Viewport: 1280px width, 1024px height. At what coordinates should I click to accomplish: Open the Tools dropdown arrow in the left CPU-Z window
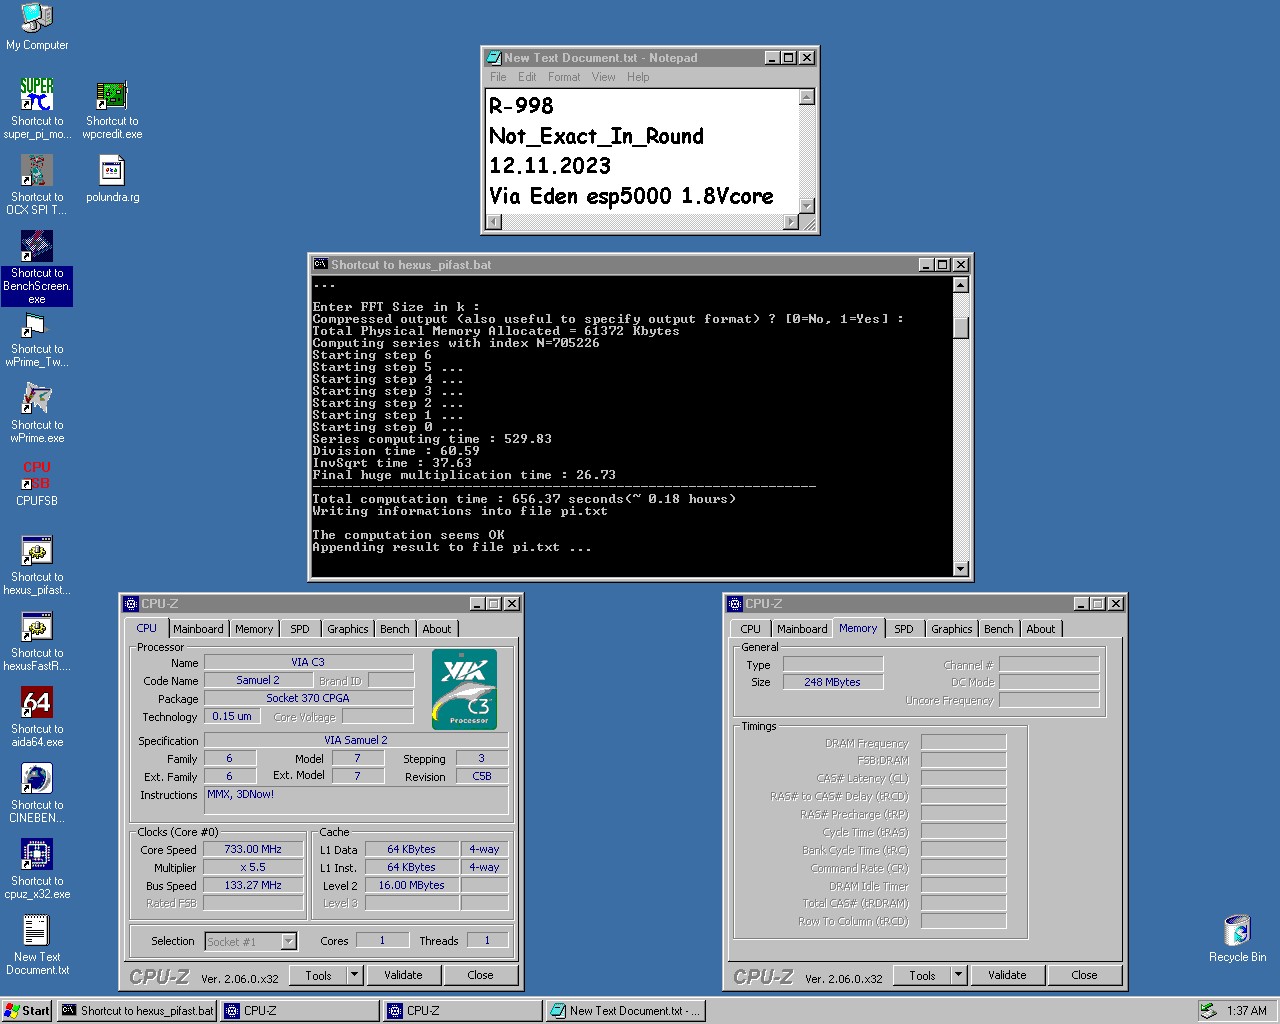click(354, 975)
